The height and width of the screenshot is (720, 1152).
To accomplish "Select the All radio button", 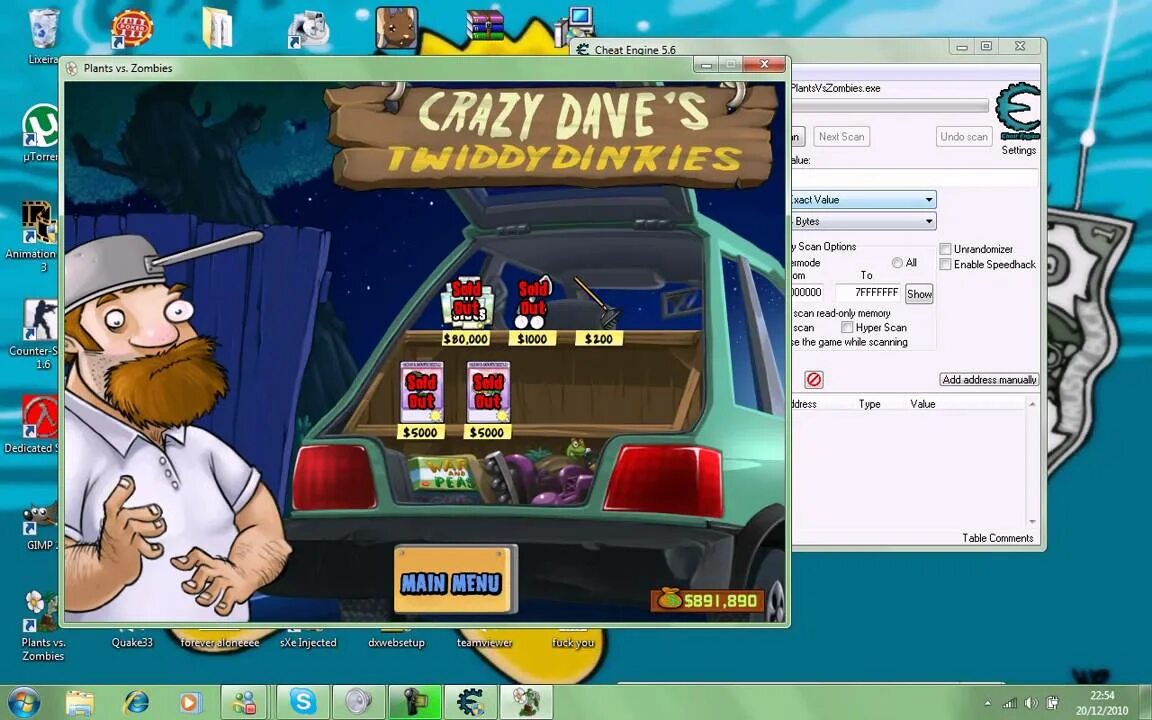I will [897, 262].
